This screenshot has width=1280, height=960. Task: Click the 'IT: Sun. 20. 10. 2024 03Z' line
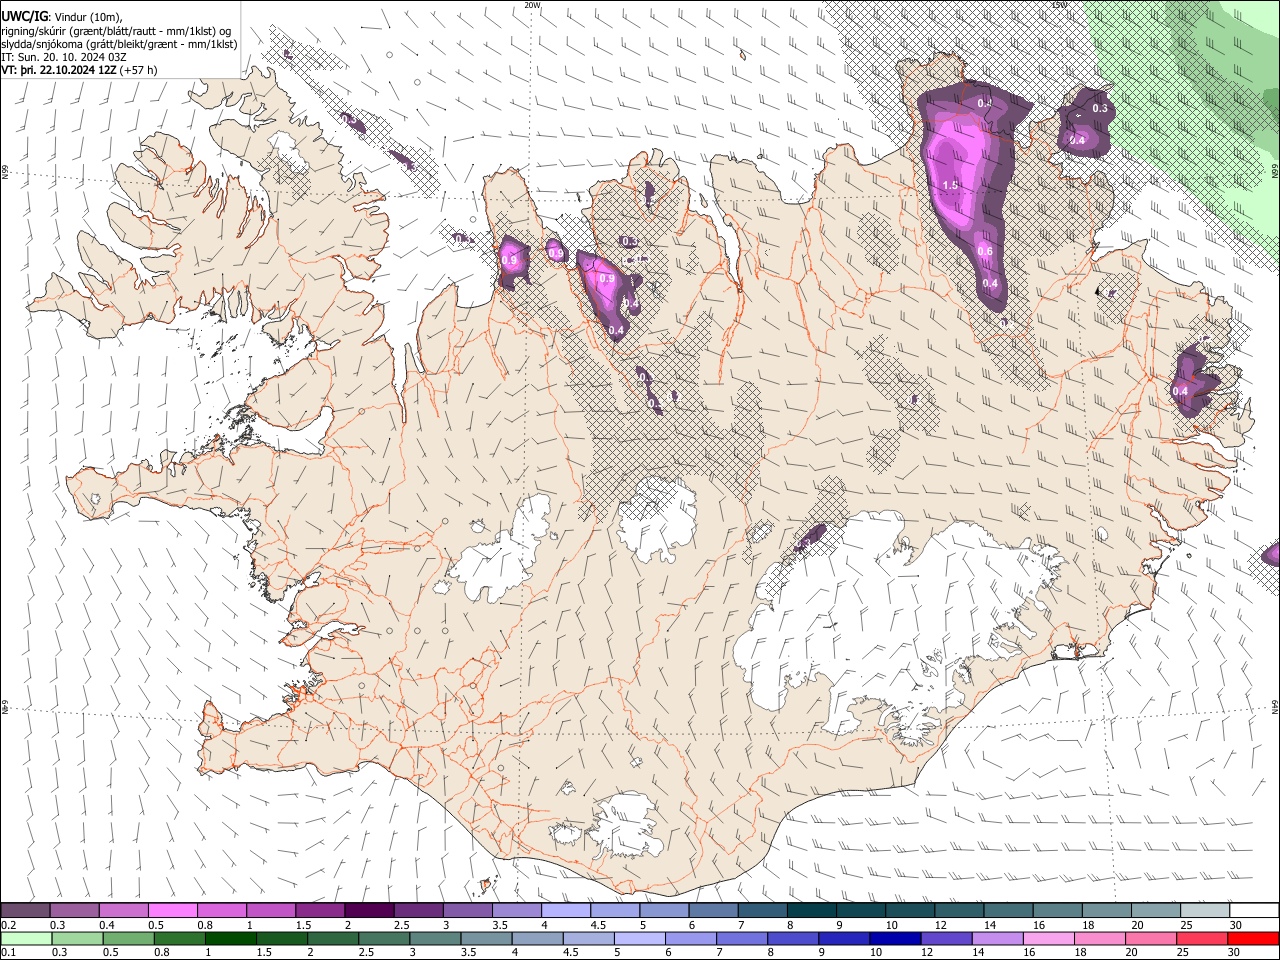[63, 57]
